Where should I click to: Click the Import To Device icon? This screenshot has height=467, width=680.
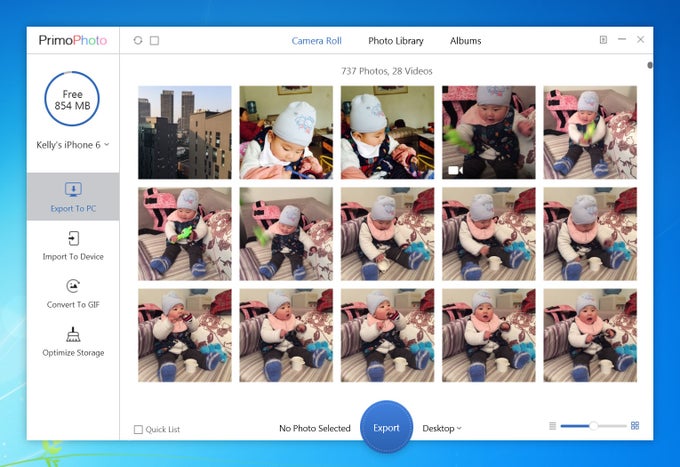pyautogui.click(x=73, y=238)
